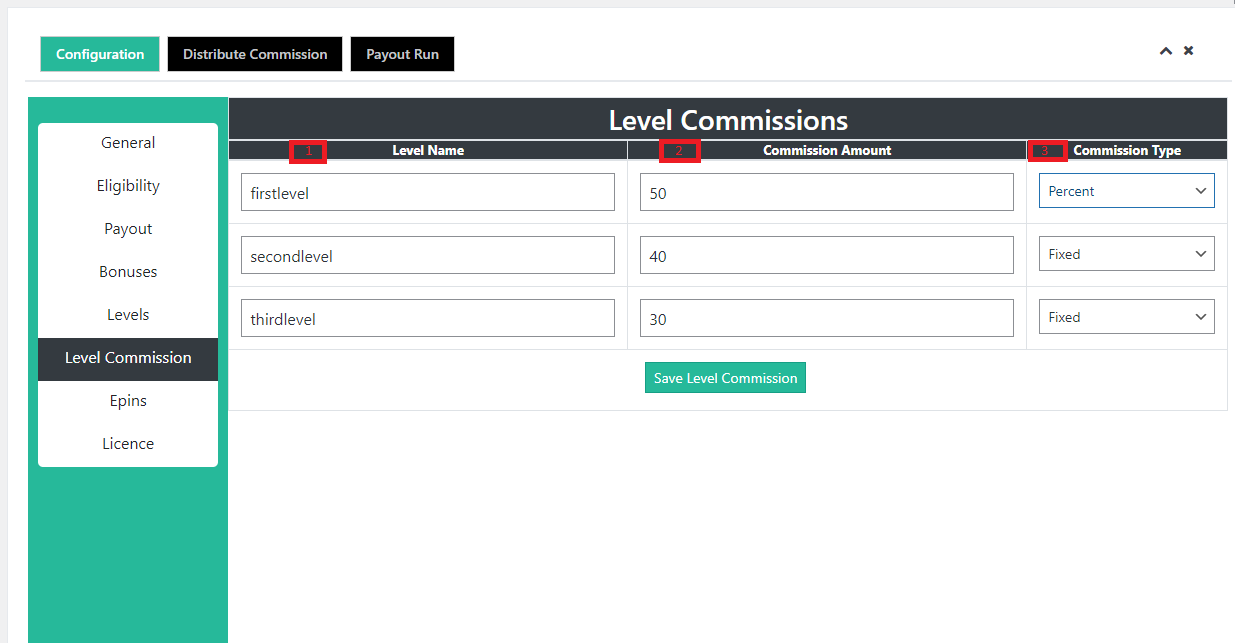Viewport: 1235px width, 643px height.
Task: Open the Configuration tab
Action: [100, 54]
